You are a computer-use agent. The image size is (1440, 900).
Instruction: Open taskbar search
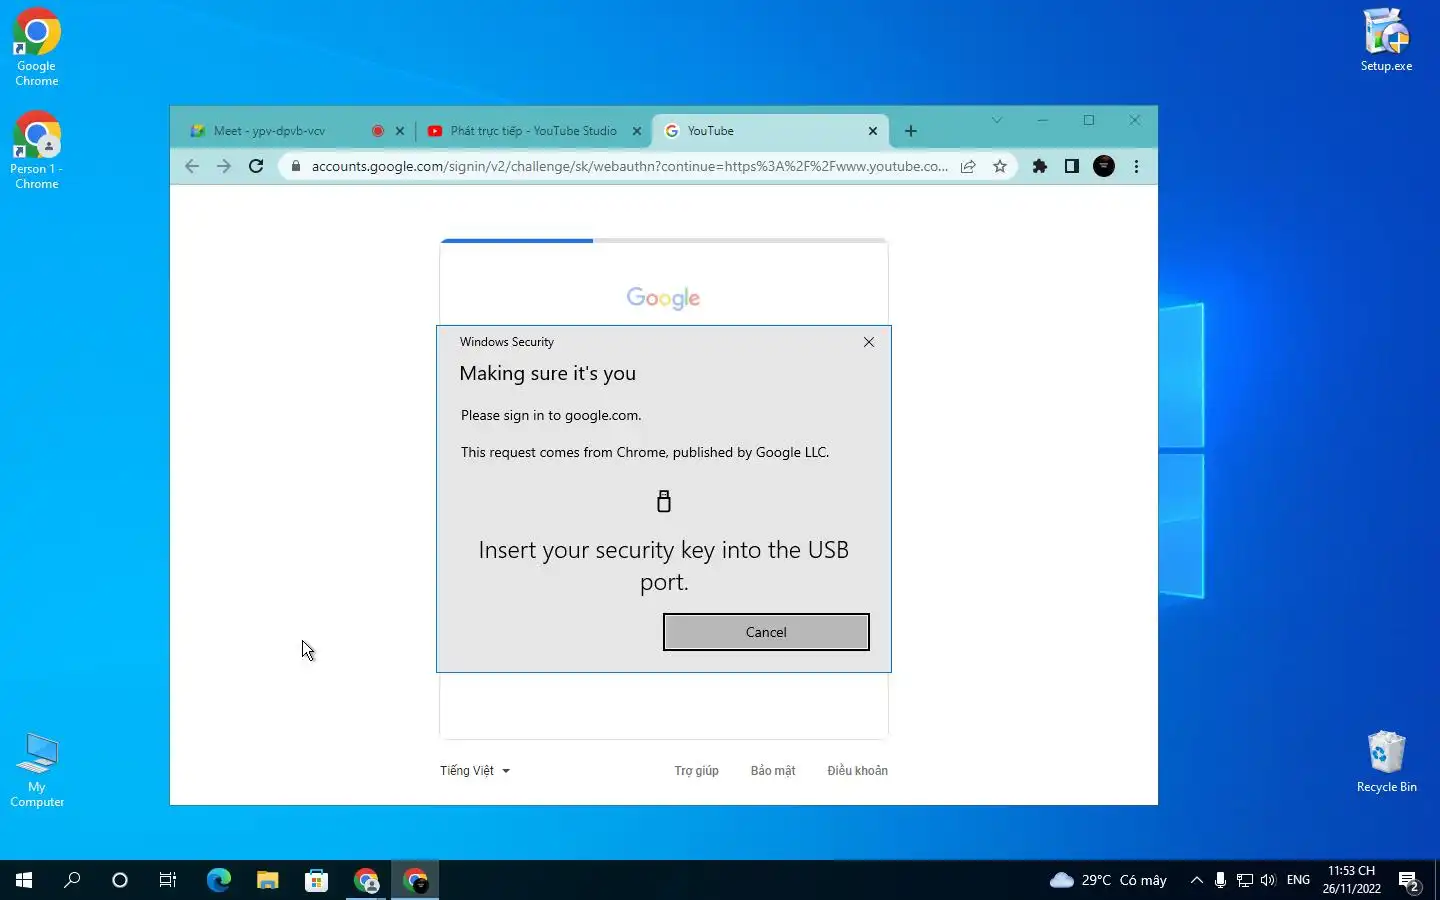72,880
